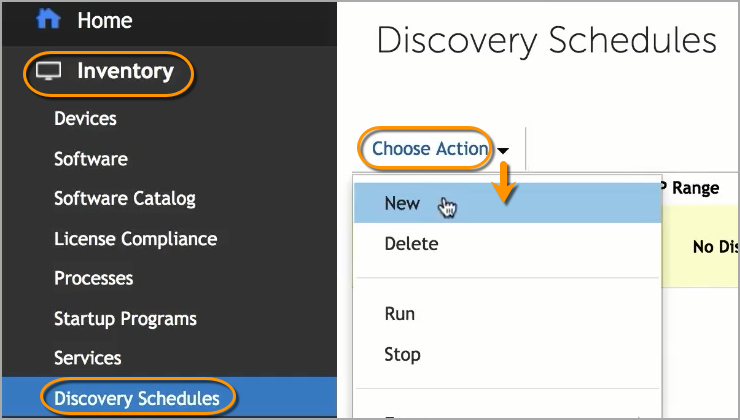Image resolution: width=740 pixels, height=420 pixels.
Task: Select Stop in the action menu
Action: pos(402,354)
